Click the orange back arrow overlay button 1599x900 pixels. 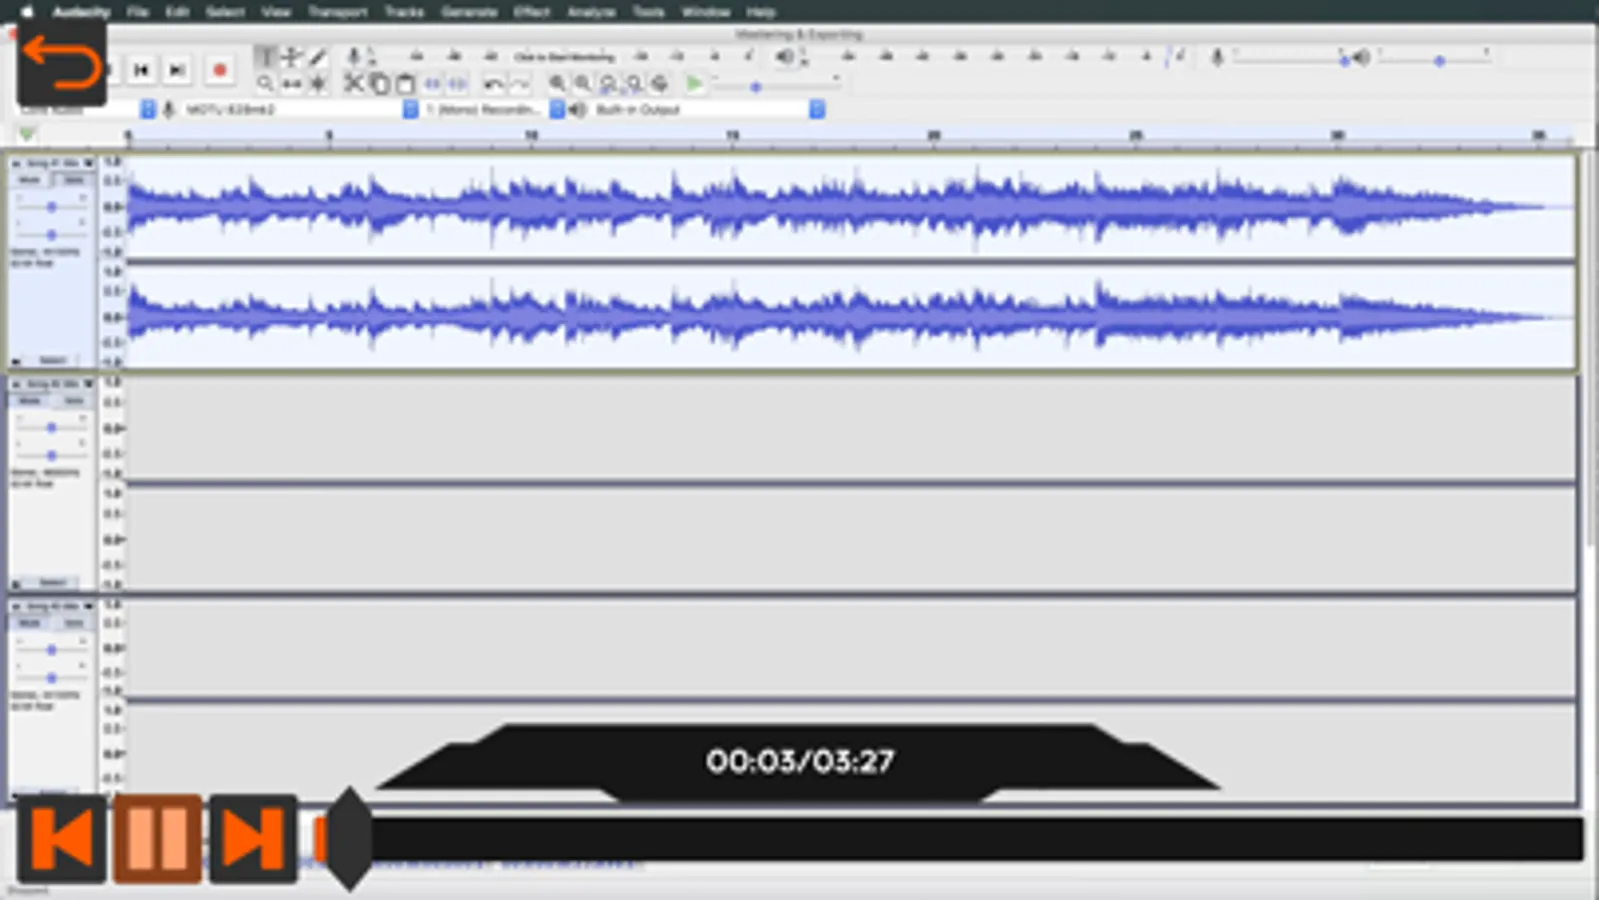(61, 64)
